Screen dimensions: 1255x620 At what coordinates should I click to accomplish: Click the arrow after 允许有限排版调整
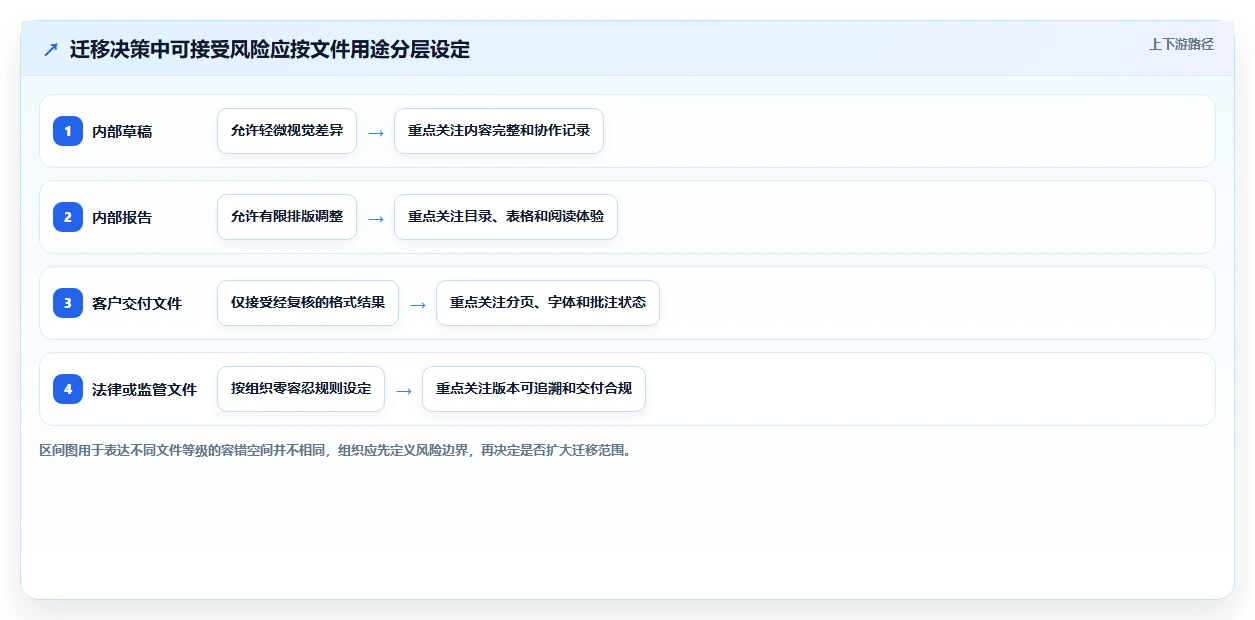tap(376, 218)
